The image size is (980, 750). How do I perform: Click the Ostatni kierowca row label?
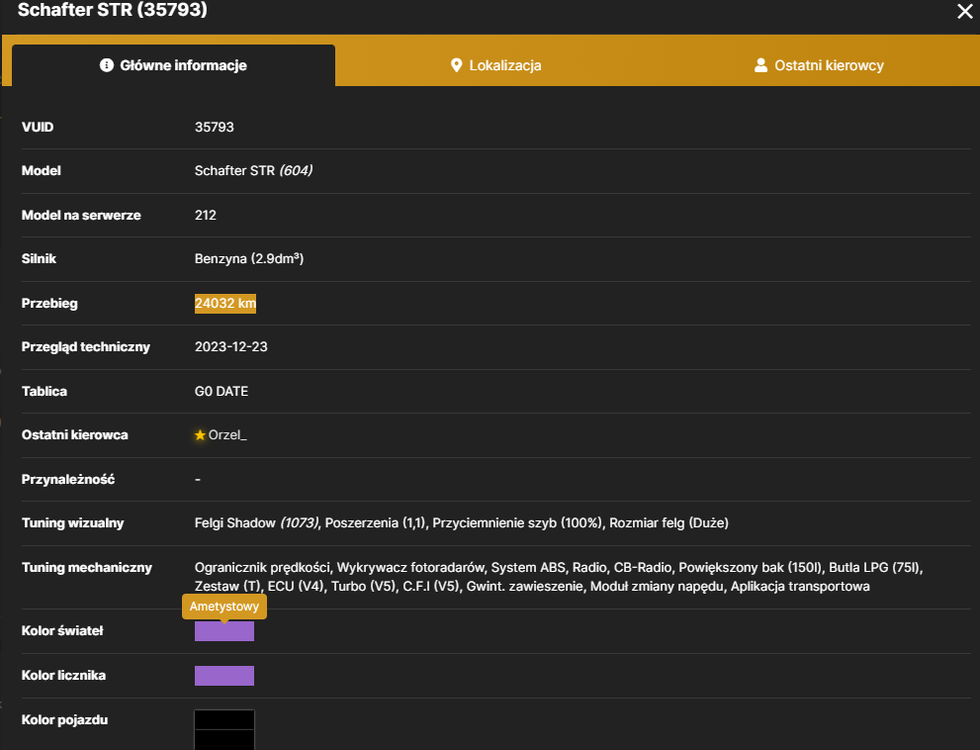[x=75, y=435]
